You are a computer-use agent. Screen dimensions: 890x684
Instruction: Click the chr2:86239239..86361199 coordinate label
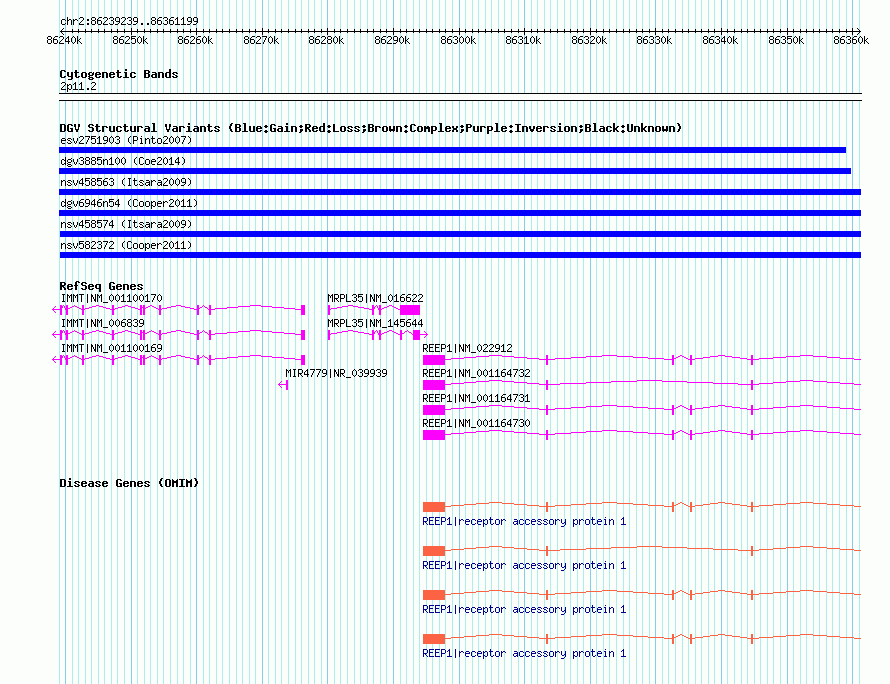[129, 21]
